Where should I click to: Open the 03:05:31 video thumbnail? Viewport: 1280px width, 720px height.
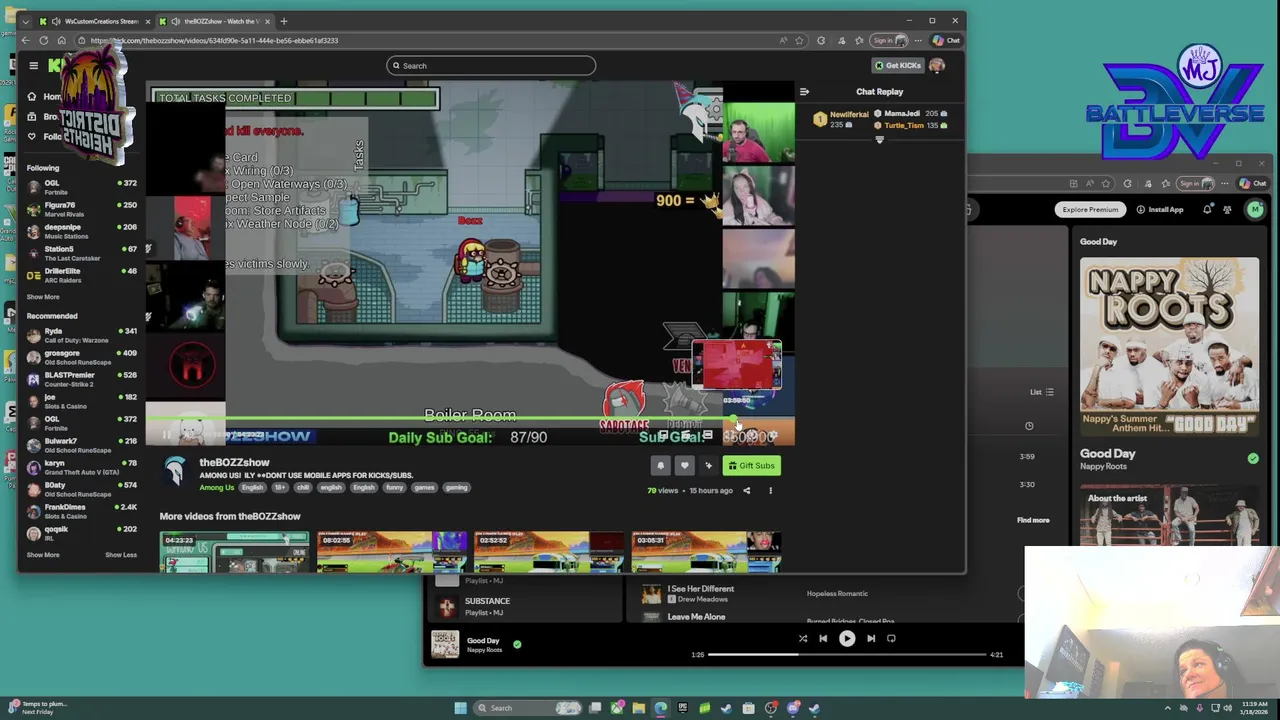(705, 552)
